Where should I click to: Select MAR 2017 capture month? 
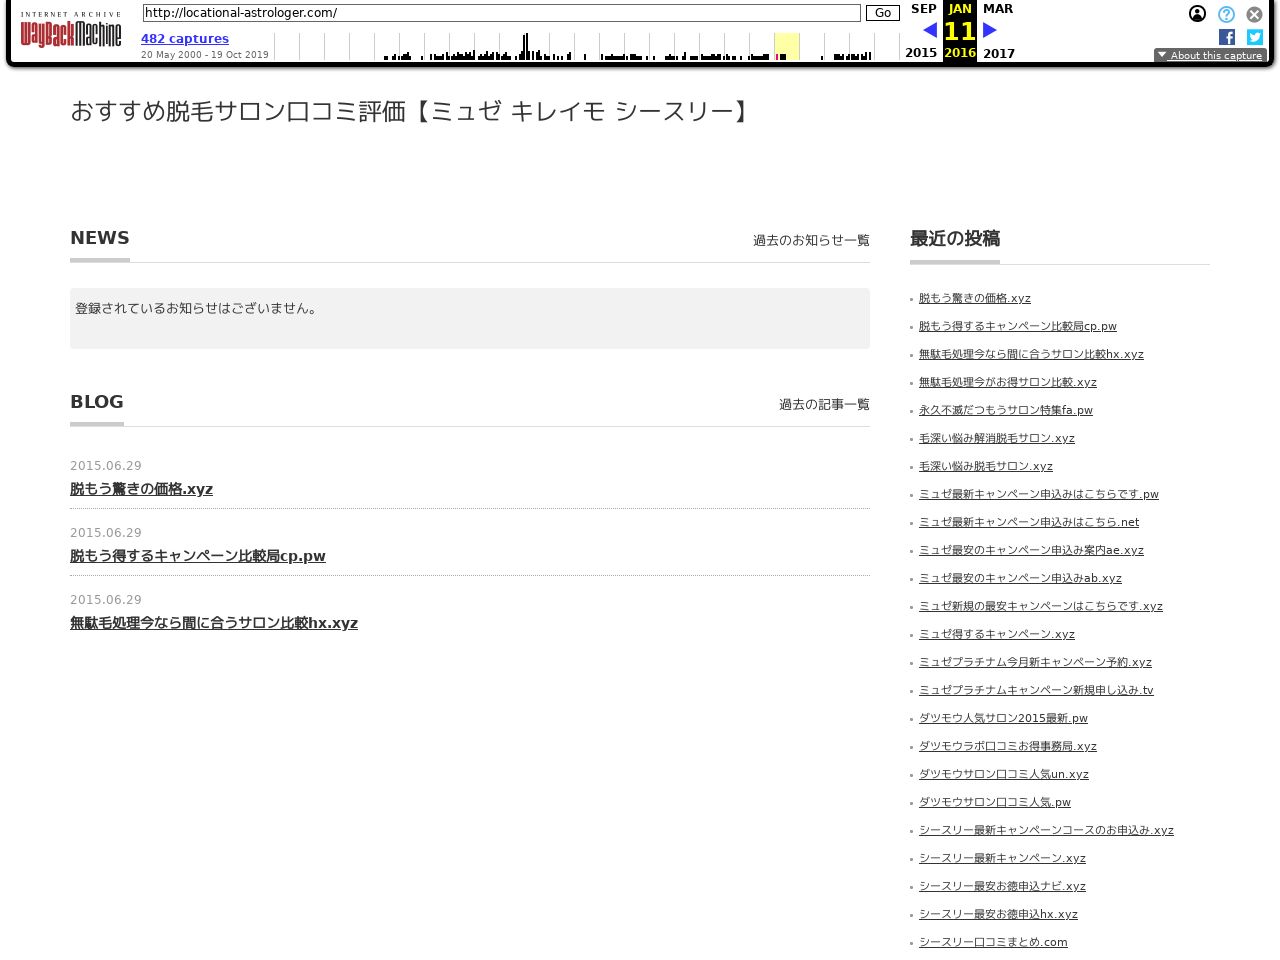[x=997, y=9]
